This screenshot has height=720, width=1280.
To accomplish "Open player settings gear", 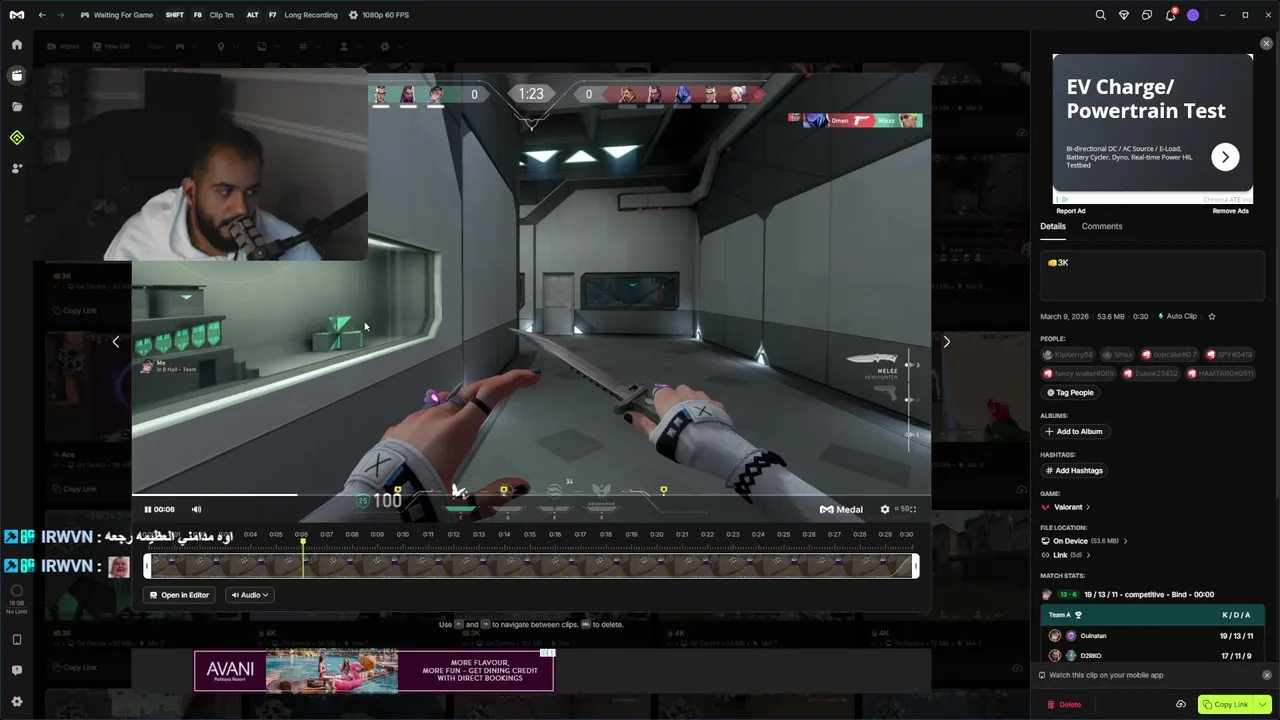I will click(x=885, y=509).
